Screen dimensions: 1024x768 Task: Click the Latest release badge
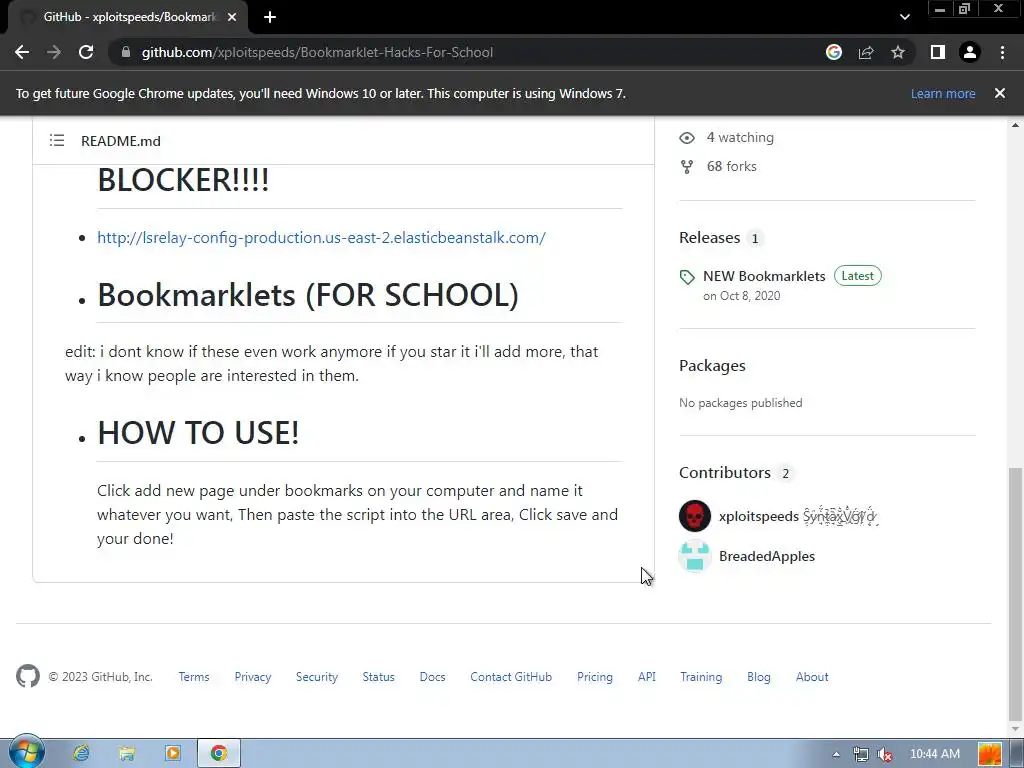857,276
